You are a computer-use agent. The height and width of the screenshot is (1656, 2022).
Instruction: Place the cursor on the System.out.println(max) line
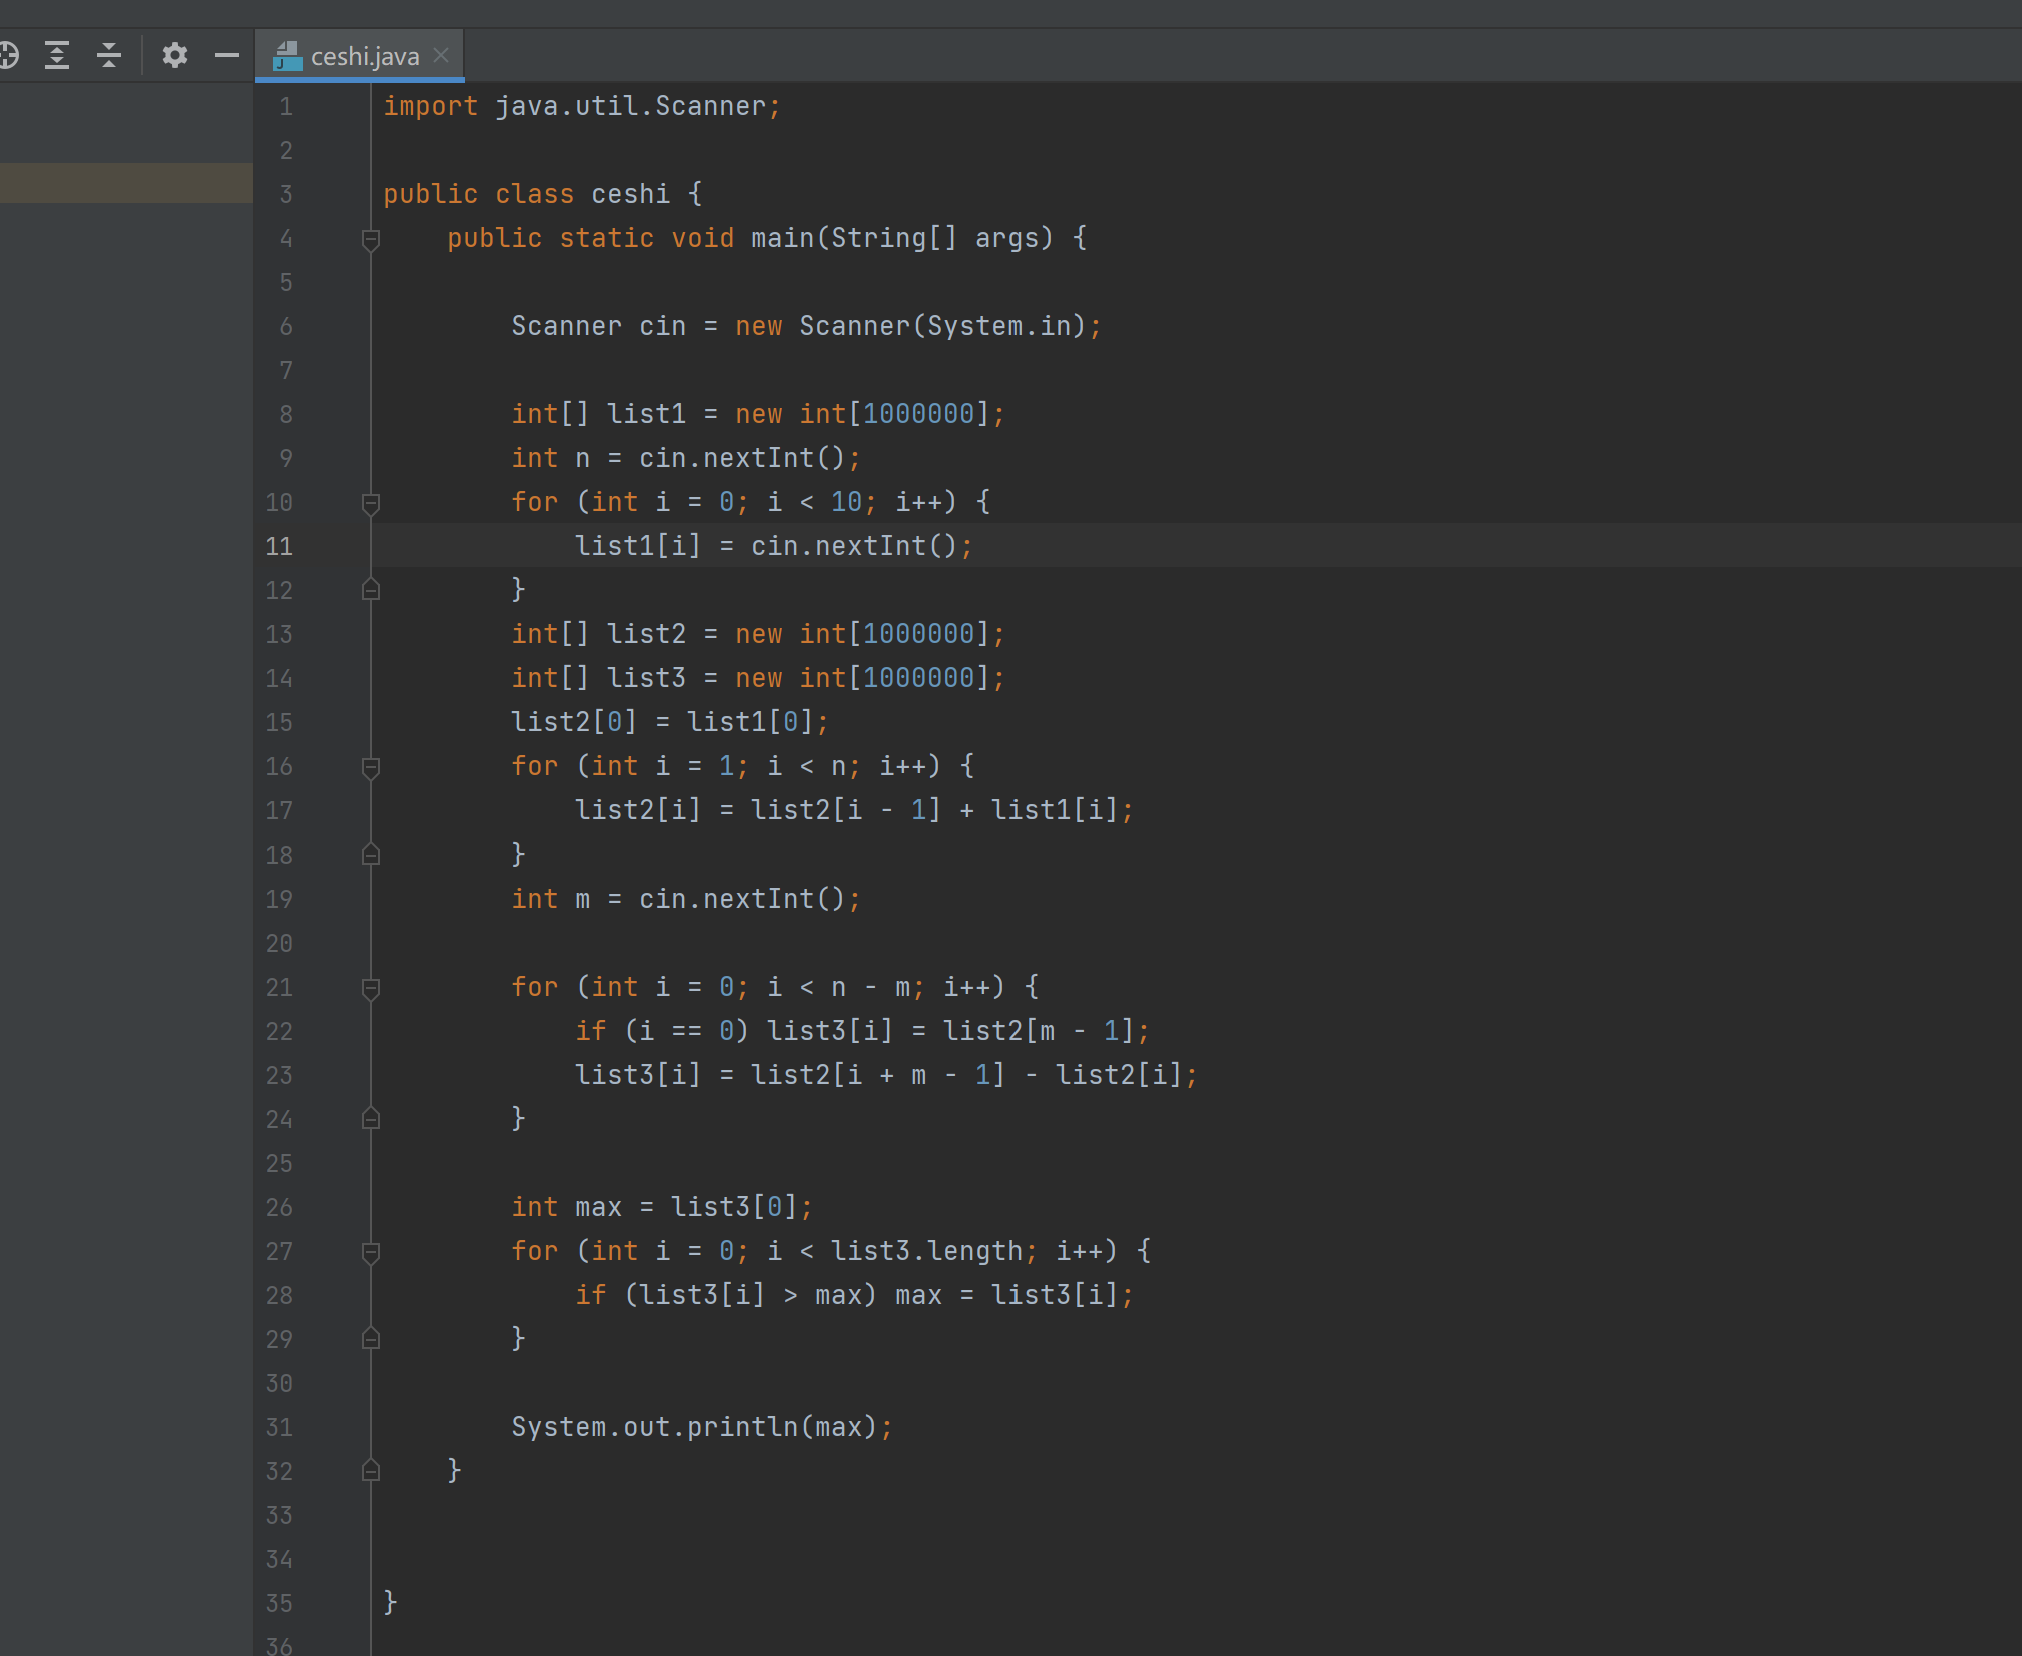coord(700,1427)
